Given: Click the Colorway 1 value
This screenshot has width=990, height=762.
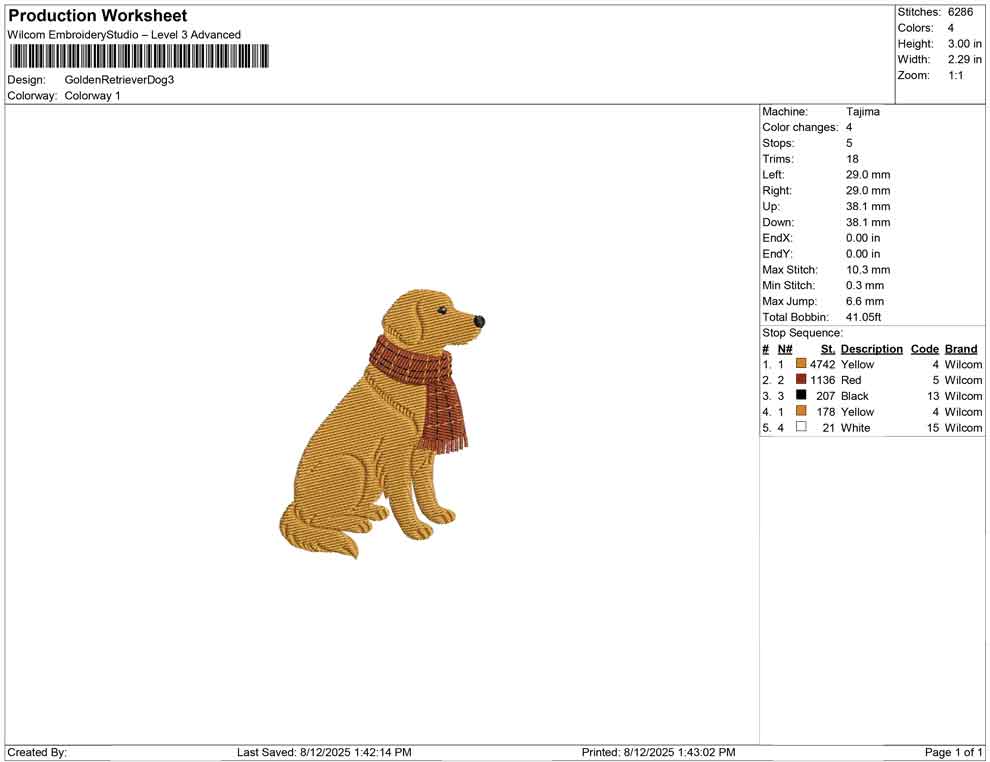Looking at the screenshot, I should pyautogui.click(x=92, y=96).
